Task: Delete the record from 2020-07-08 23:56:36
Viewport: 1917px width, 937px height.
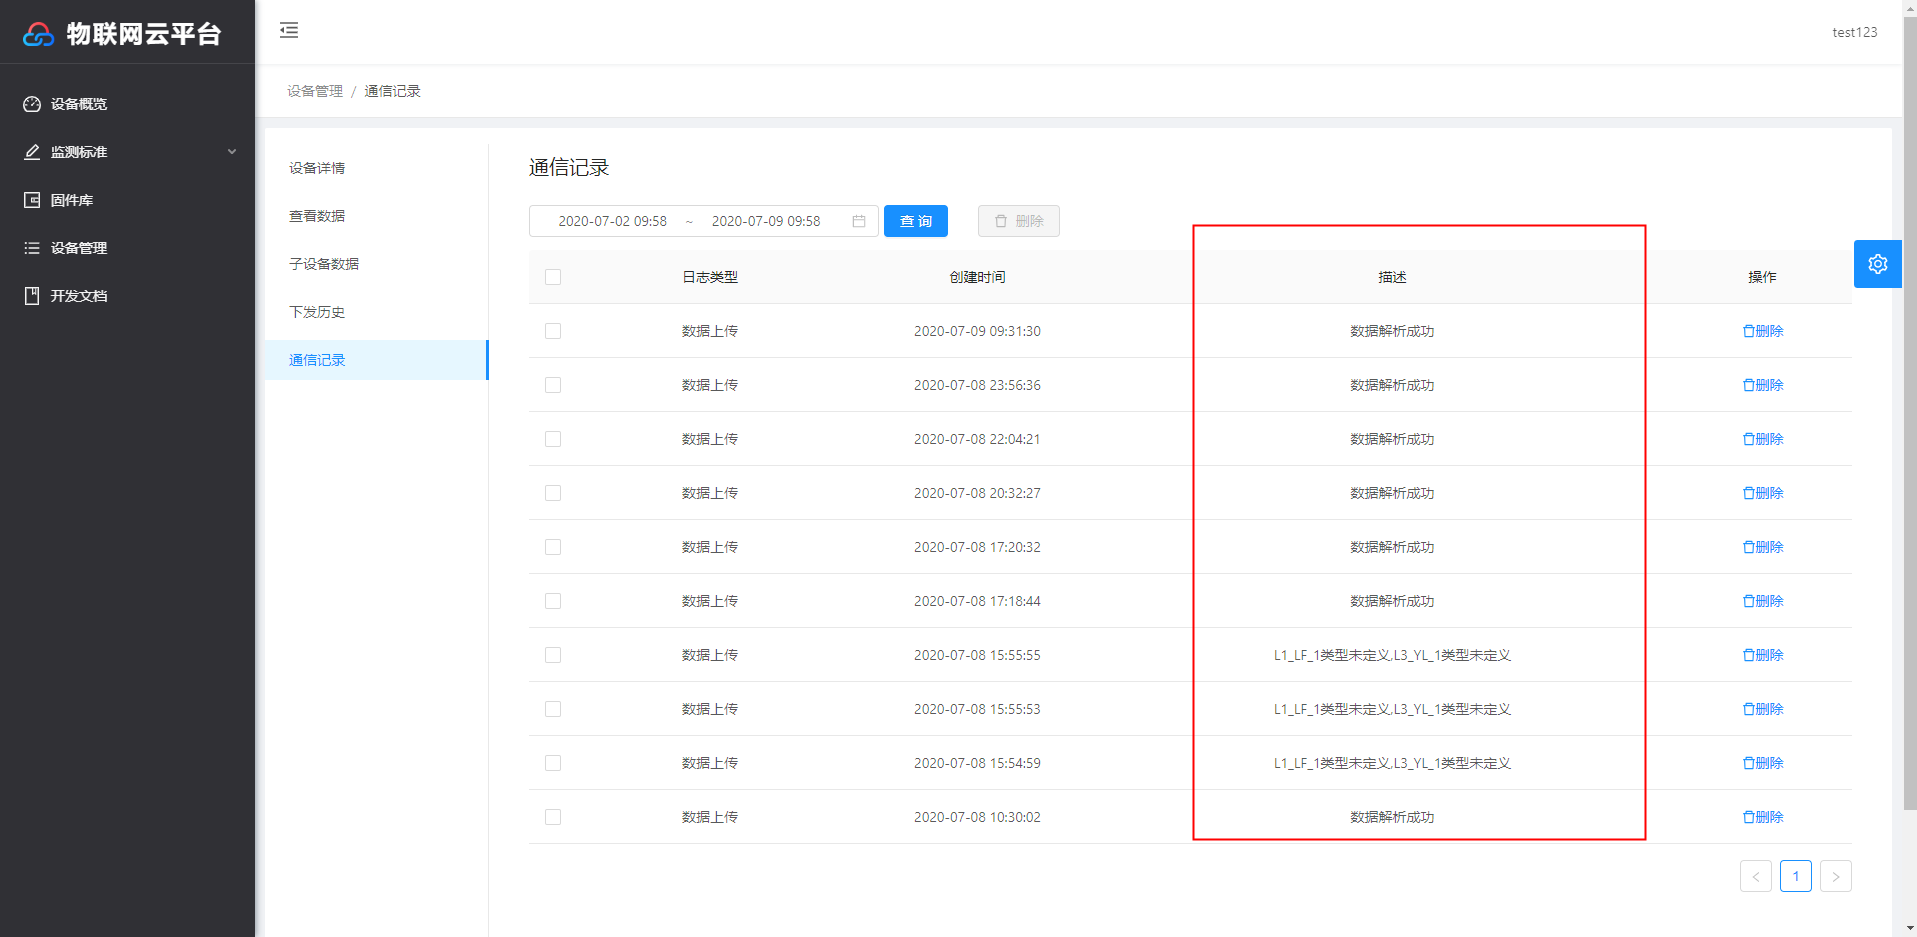Action: (x=1763, y=385)
